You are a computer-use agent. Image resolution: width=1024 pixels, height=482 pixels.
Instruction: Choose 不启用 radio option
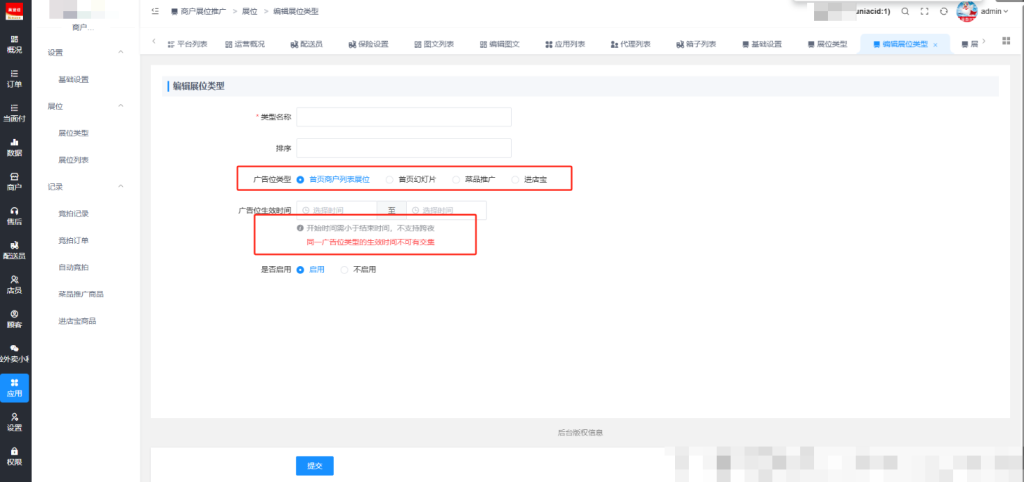pos(359,269)
